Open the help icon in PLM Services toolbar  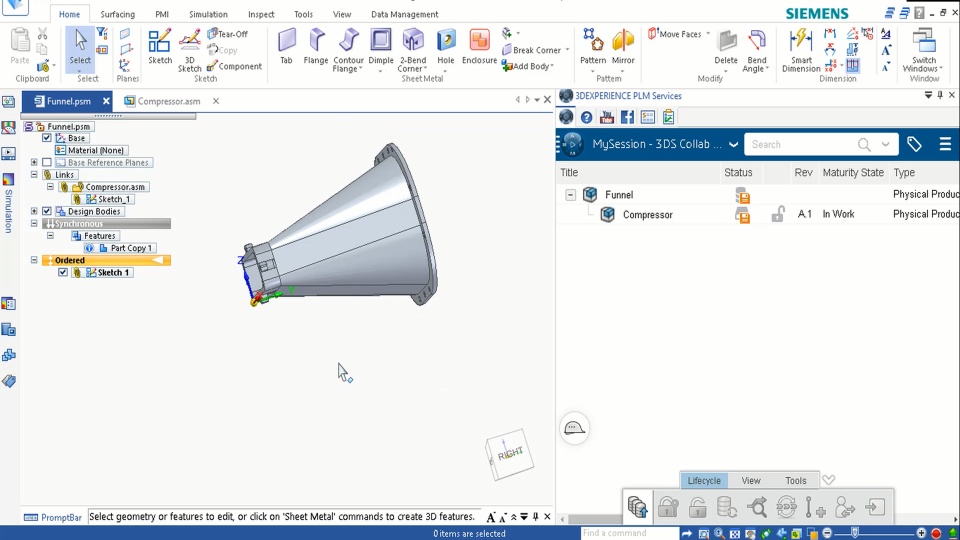(587, 117)
